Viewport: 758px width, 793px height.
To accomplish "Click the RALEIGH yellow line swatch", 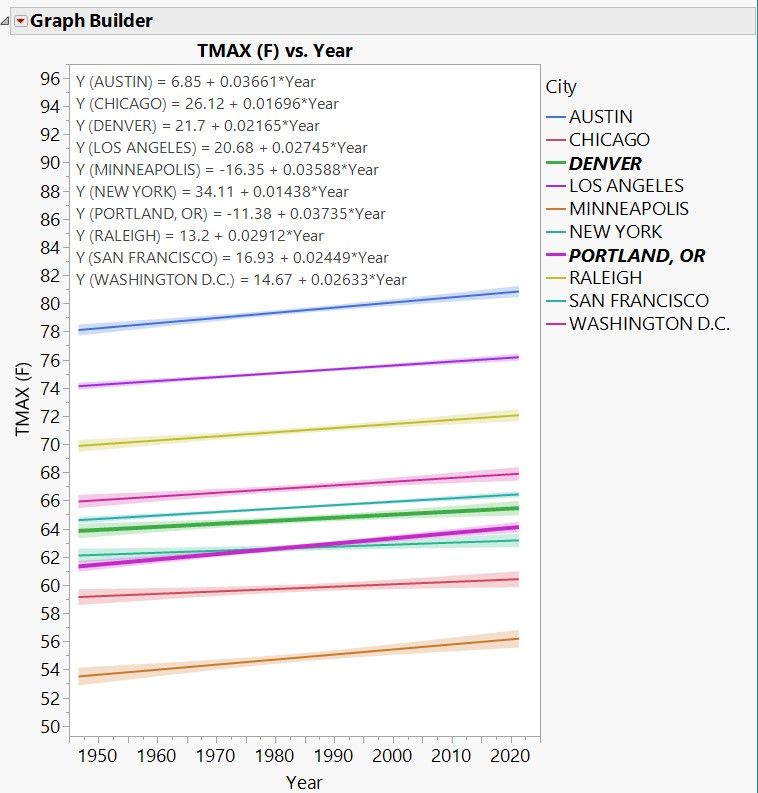I will pos(555,278).
